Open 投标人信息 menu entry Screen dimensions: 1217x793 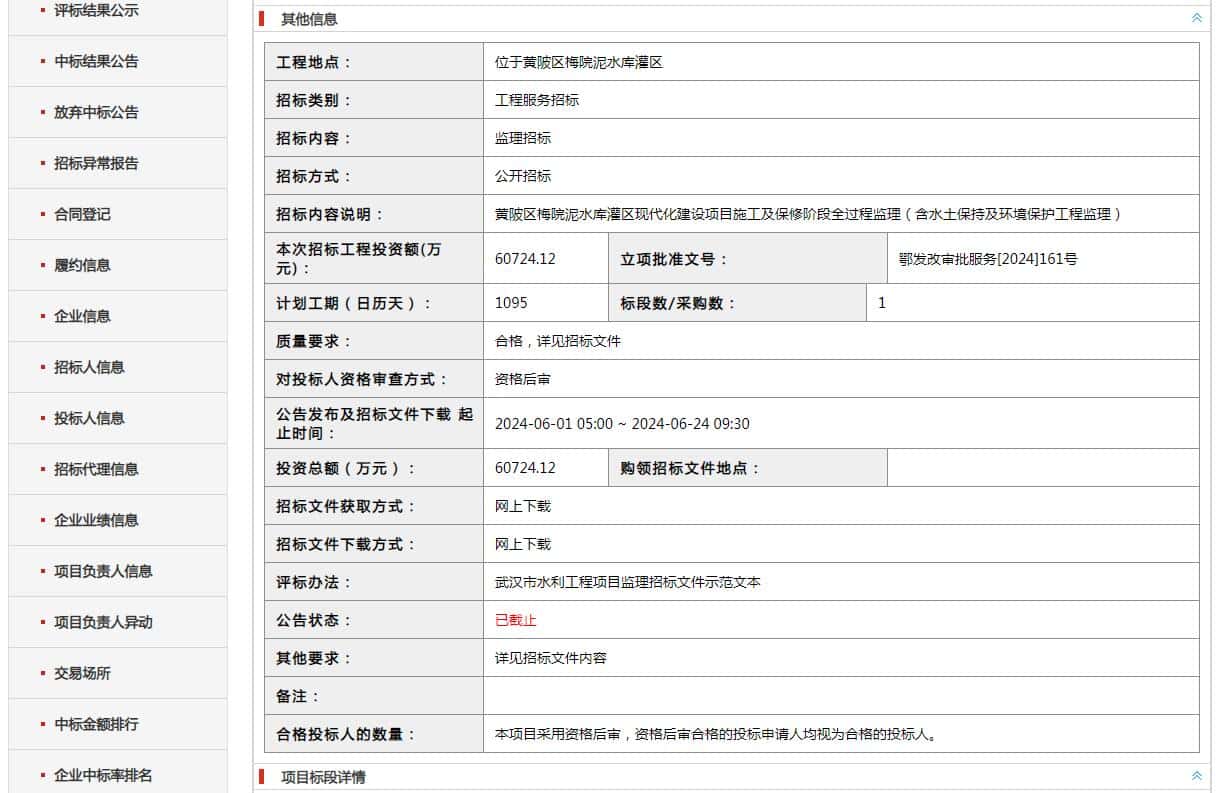[x=89, y=418]
